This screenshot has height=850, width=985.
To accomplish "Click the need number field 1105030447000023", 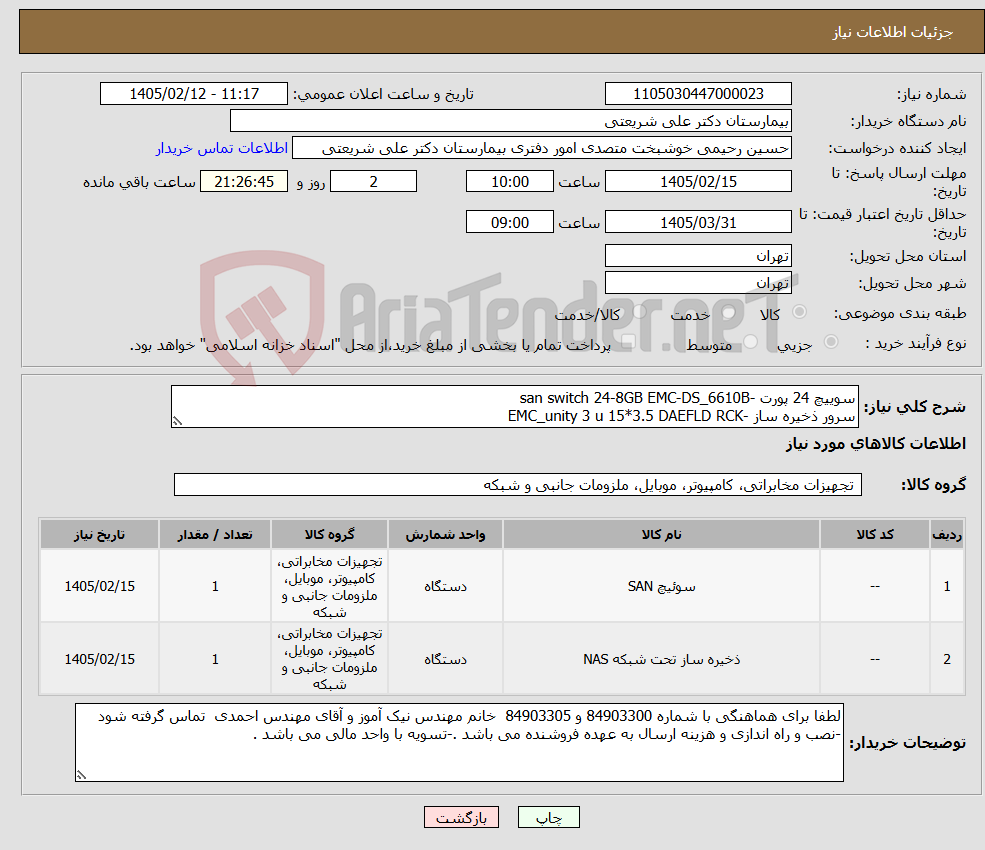I will pos(698,94).
